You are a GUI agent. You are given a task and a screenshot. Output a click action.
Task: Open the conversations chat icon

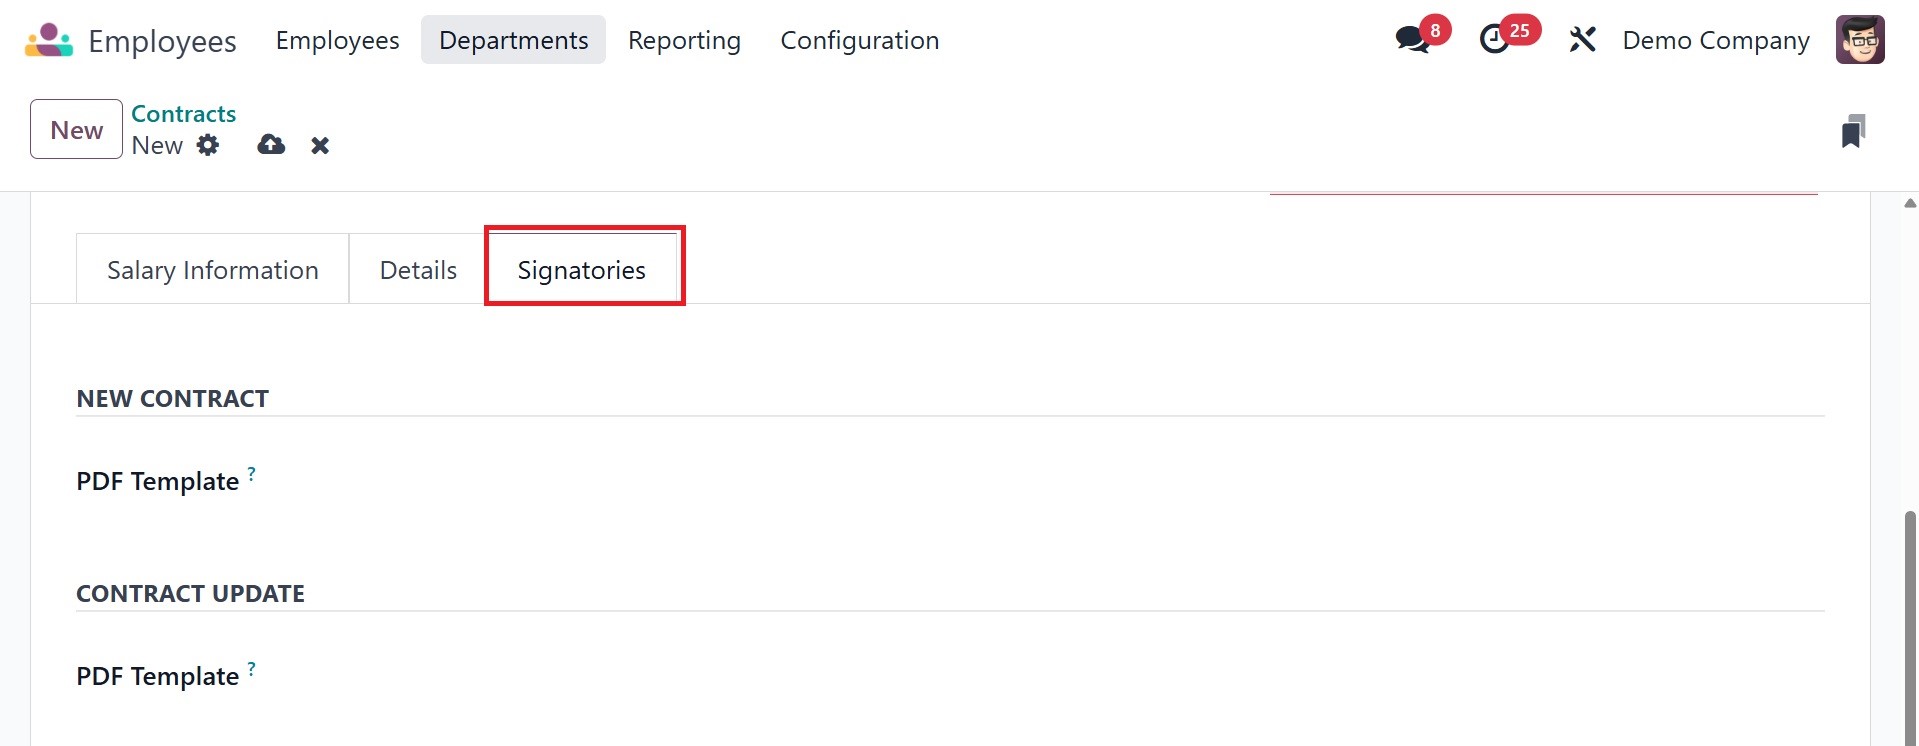[x=1412, y=40]
